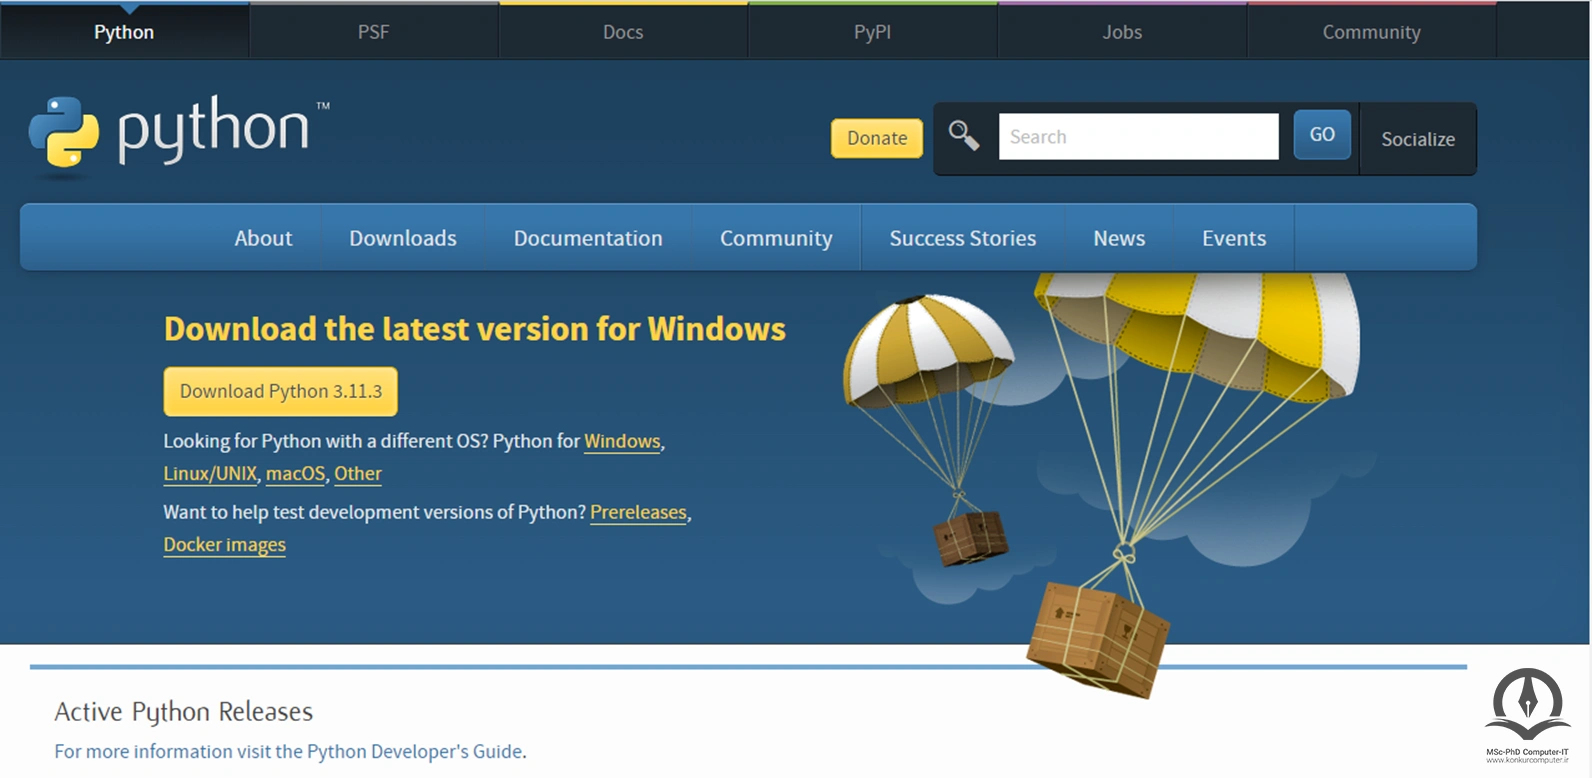Follow the Windows download link
The height and width of the screenshot is (778, 1592).
coord(622,441)
